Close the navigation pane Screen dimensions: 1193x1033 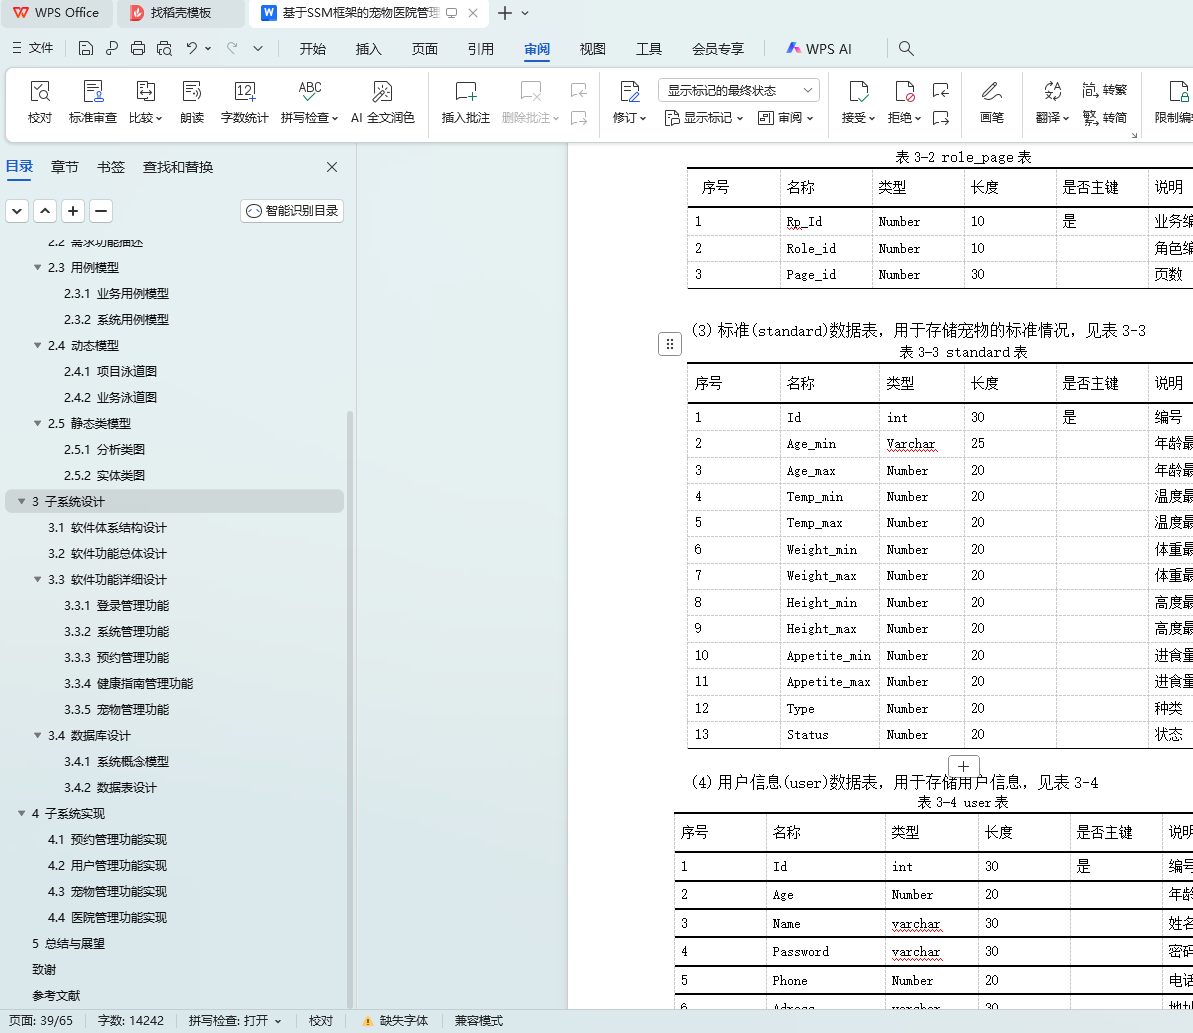pyautogui.click(x=332, y=167)
